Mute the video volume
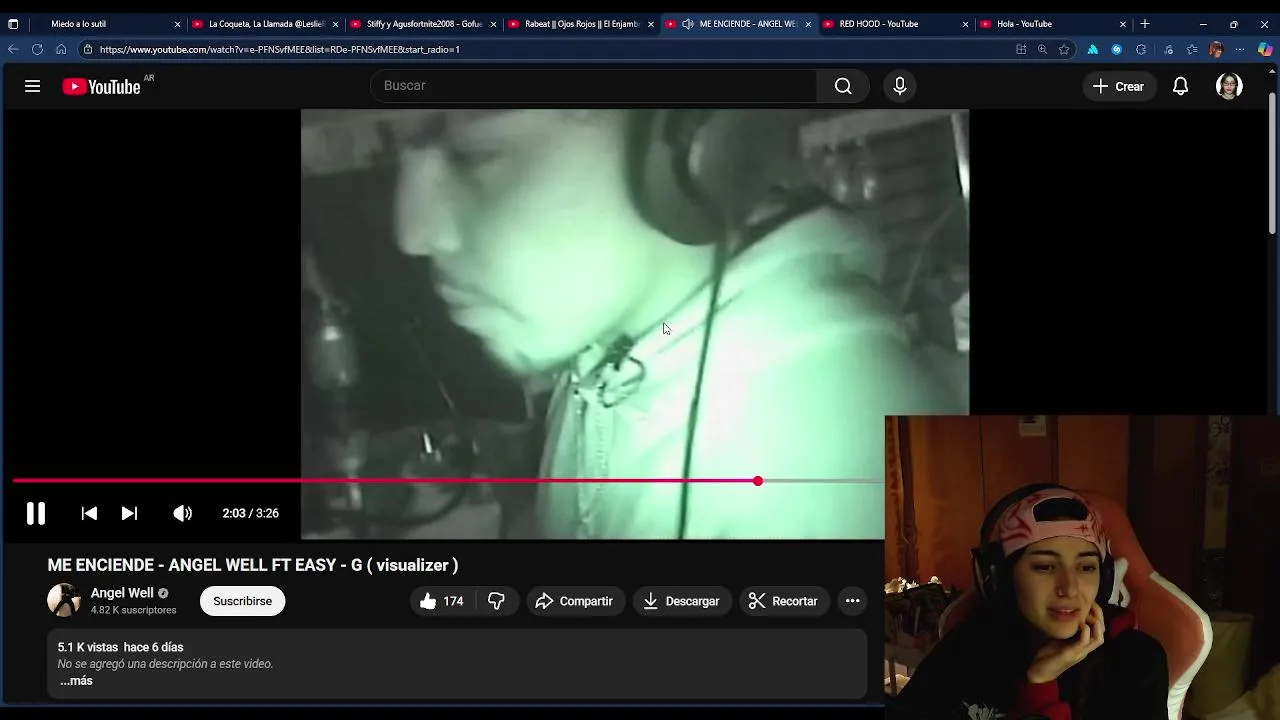This screenshot has width=1280, height=720. click(182, 513)
